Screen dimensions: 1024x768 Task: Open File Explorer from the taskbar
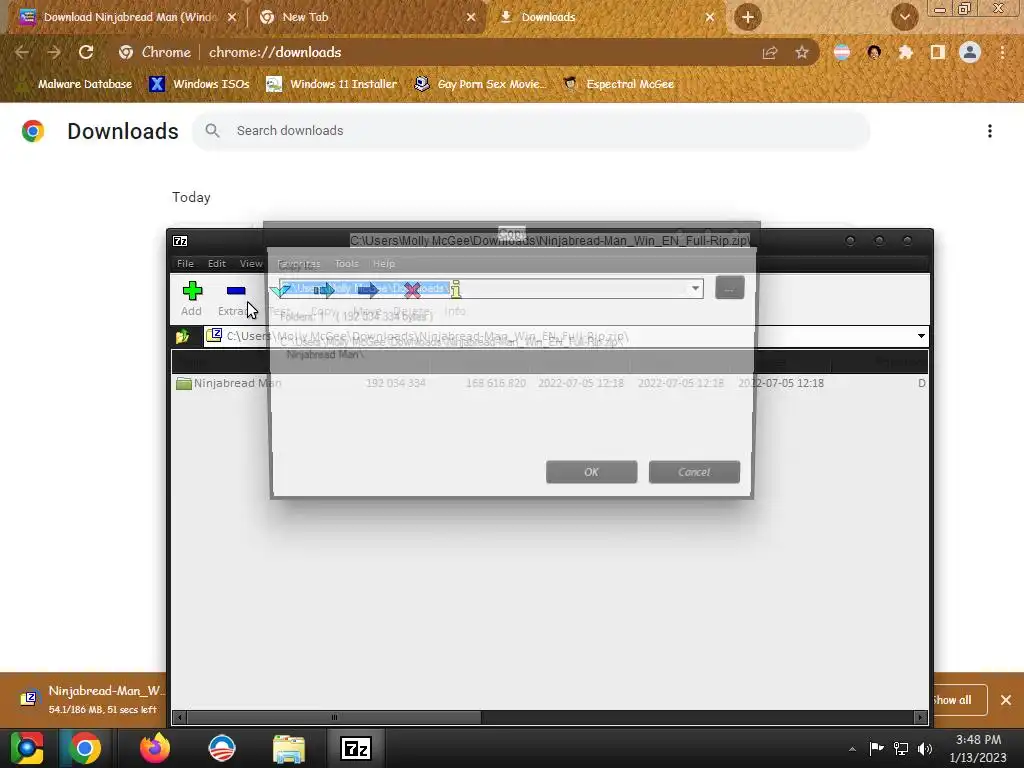288,748
